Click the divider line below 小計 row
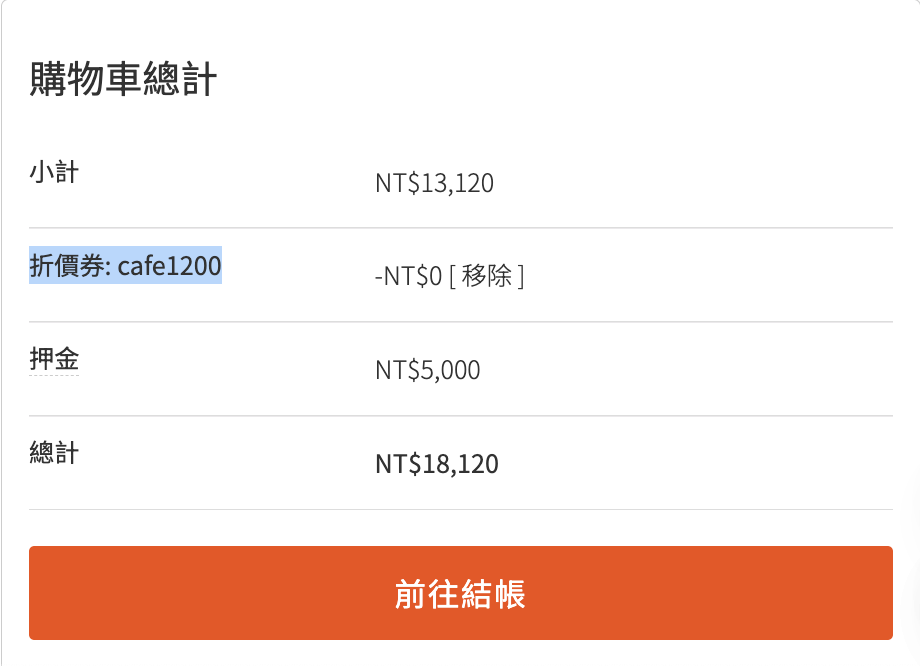Image resolution: width=920 pixels, height=666 pixels. (460, 228)
